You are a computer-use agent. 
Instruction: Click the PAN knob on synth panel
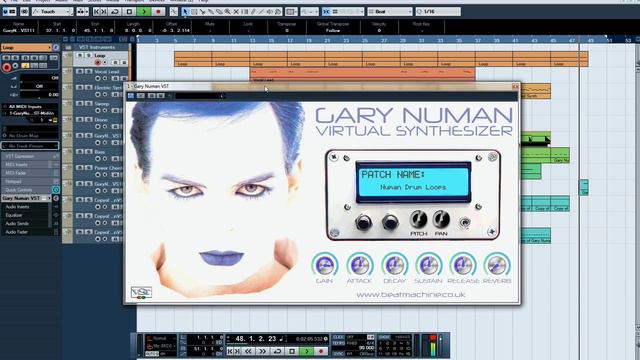(441, 220)
